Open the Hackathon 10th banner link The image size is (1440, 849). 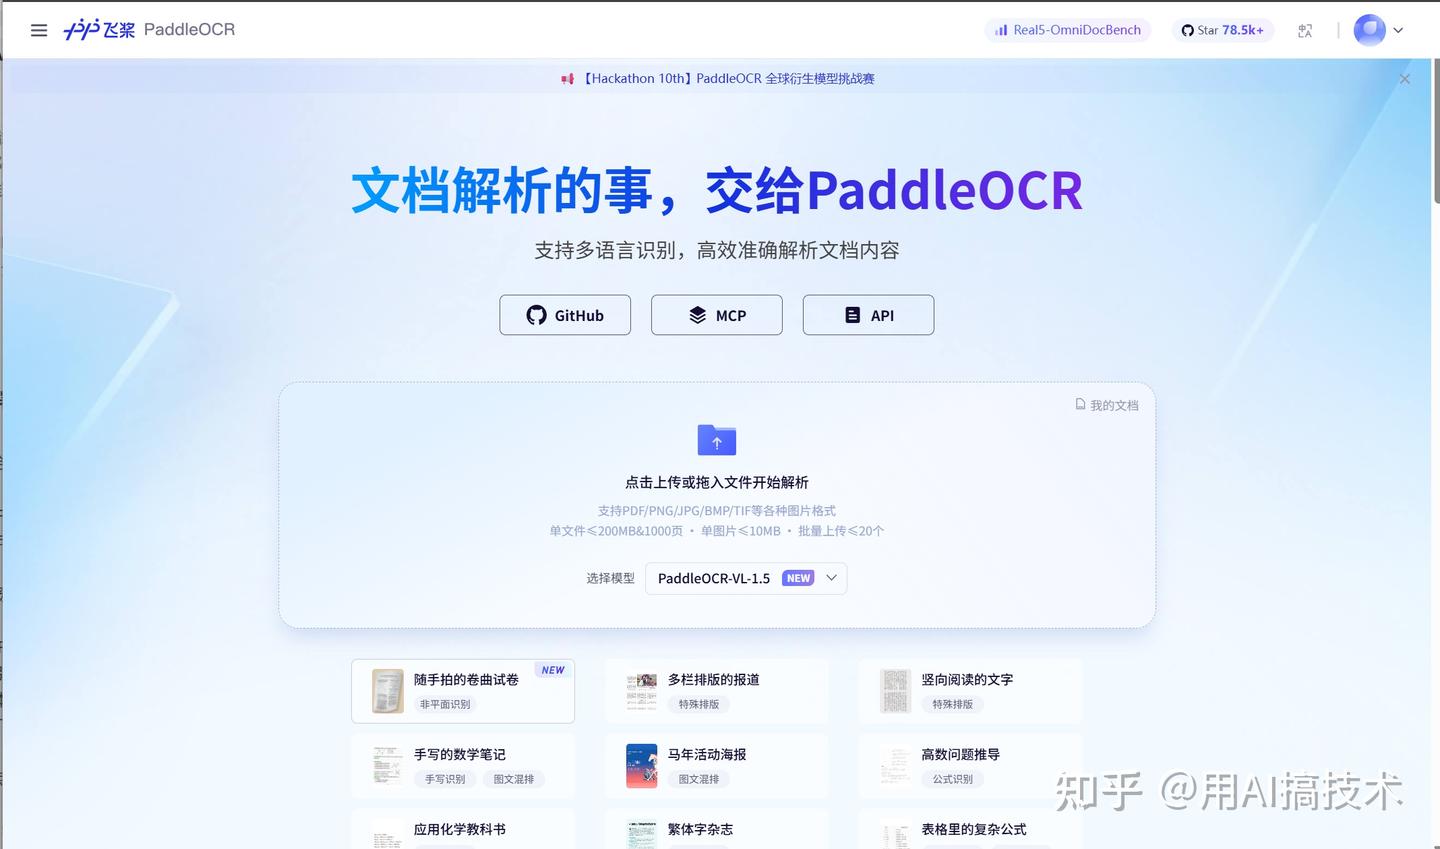point(718,78)
